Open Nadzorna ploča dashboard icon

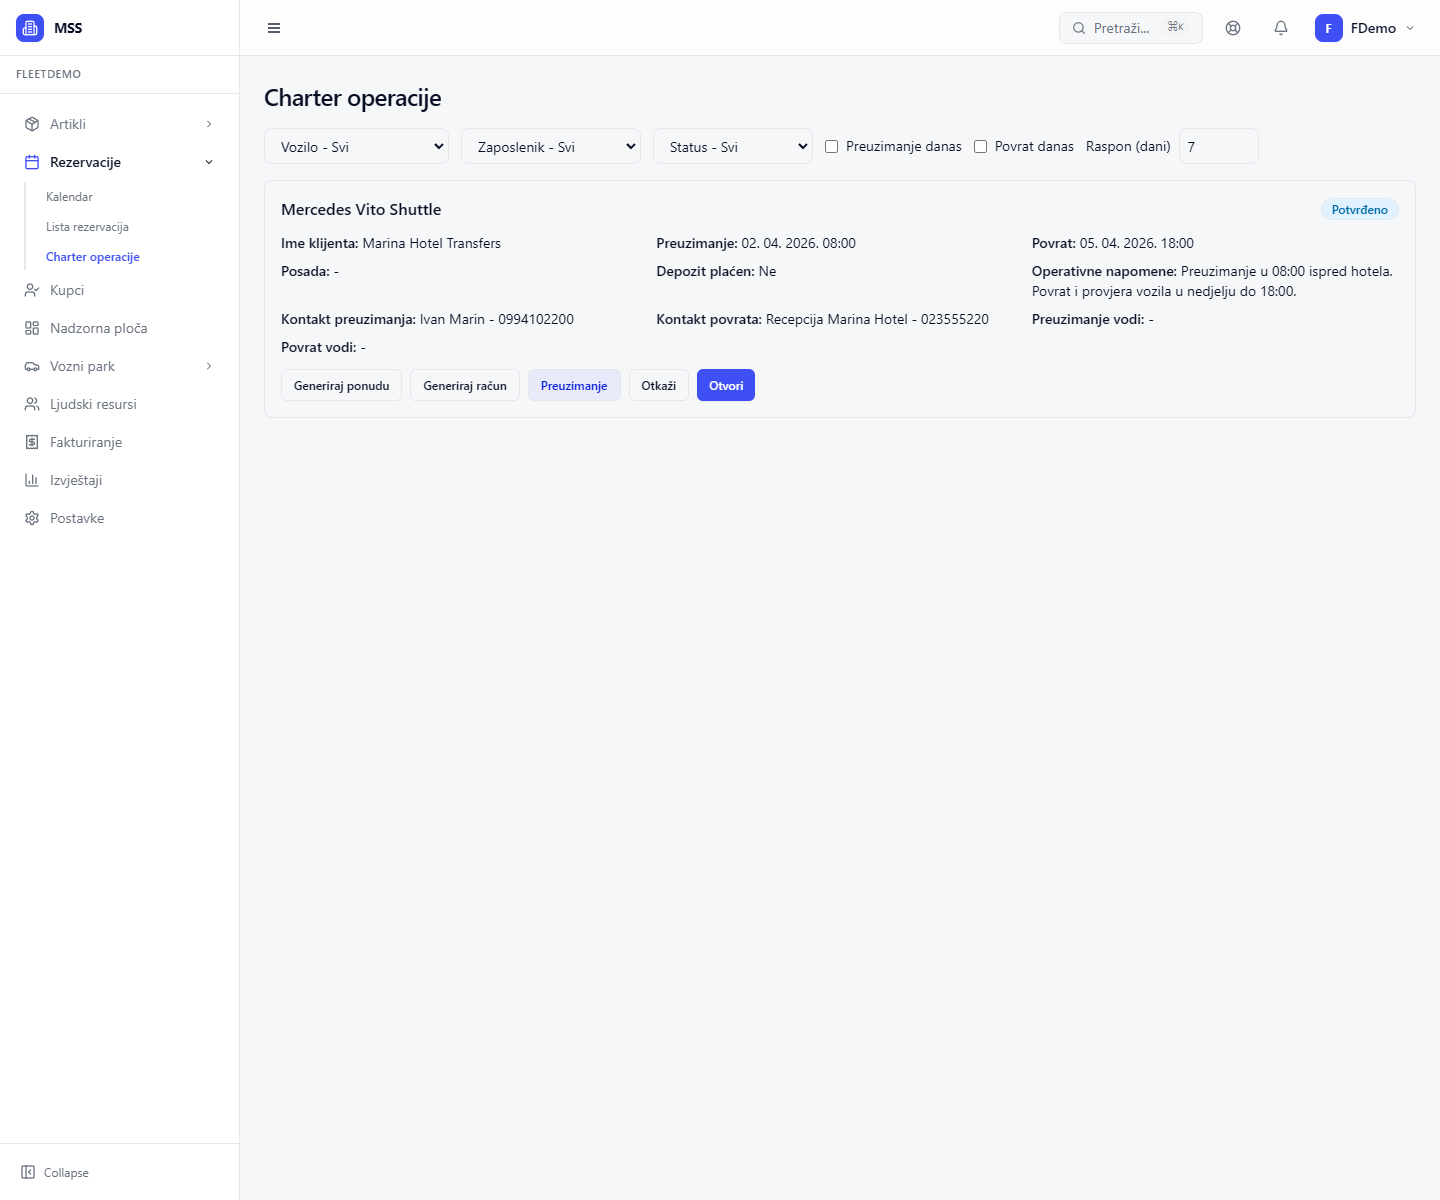click(32, 328)
